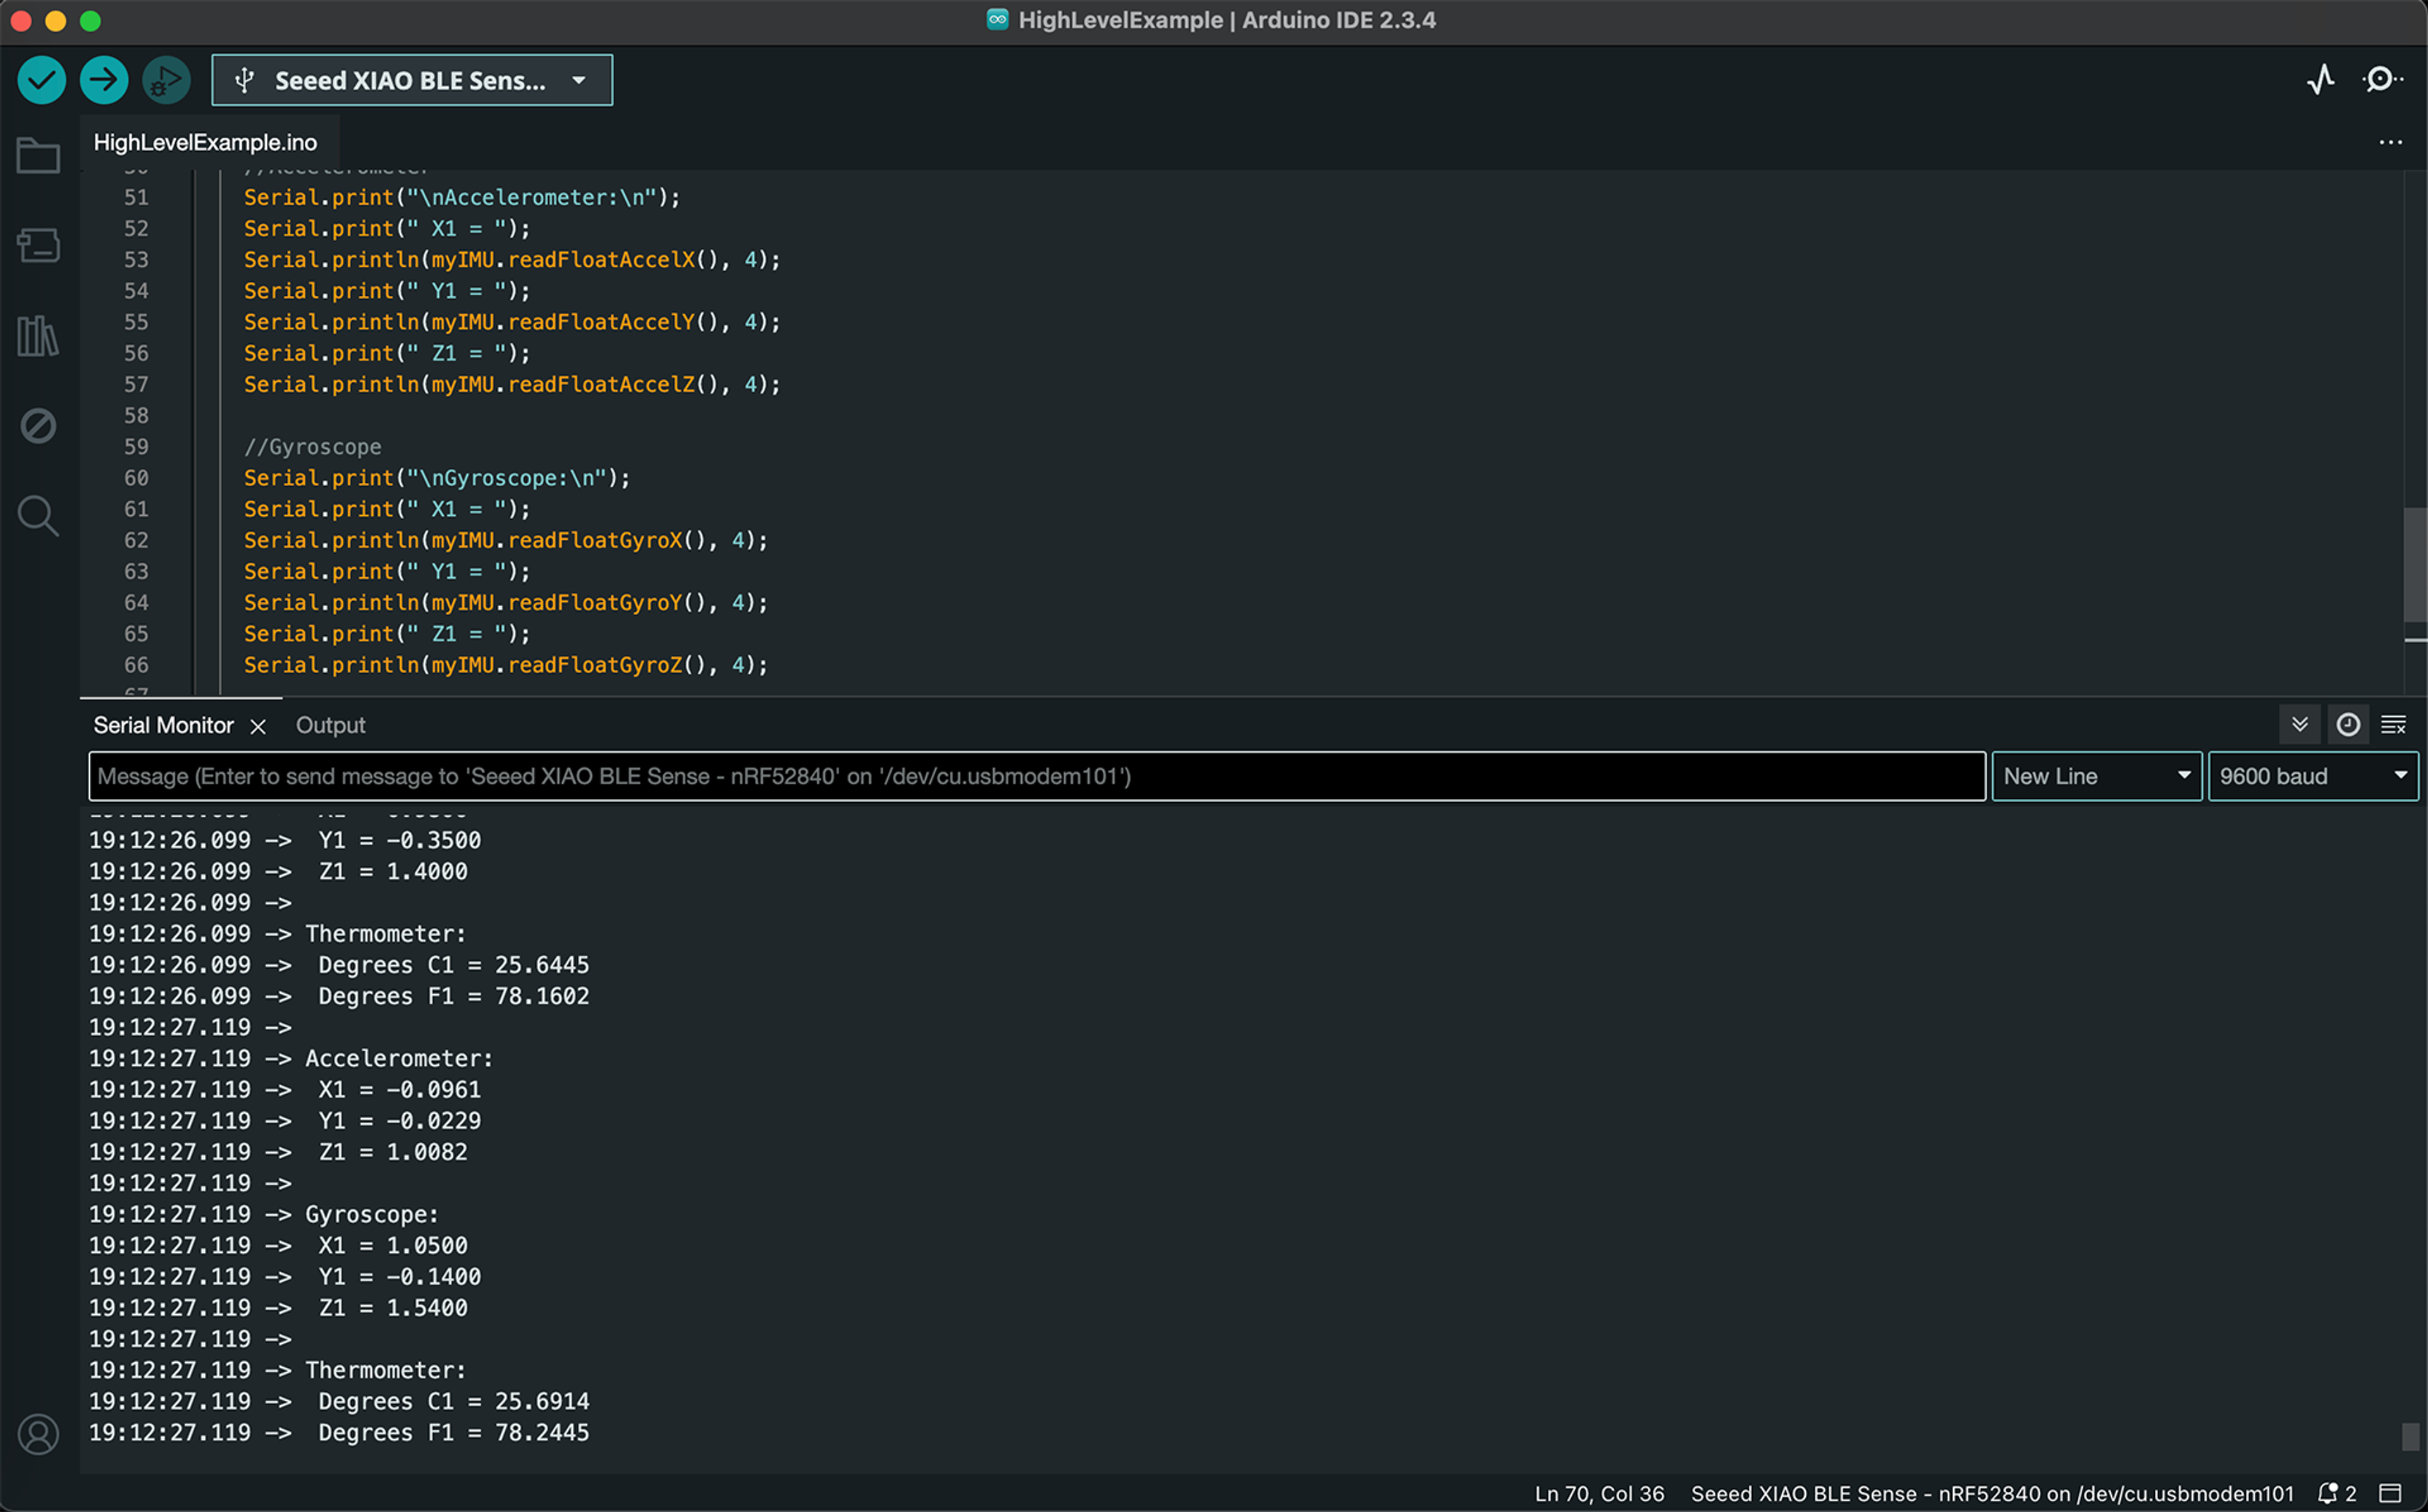Open the Sketchbook folder sidebar icon
This screenshot has width=2428, height=1512.
pyautogui.click(x=38, y=155)
